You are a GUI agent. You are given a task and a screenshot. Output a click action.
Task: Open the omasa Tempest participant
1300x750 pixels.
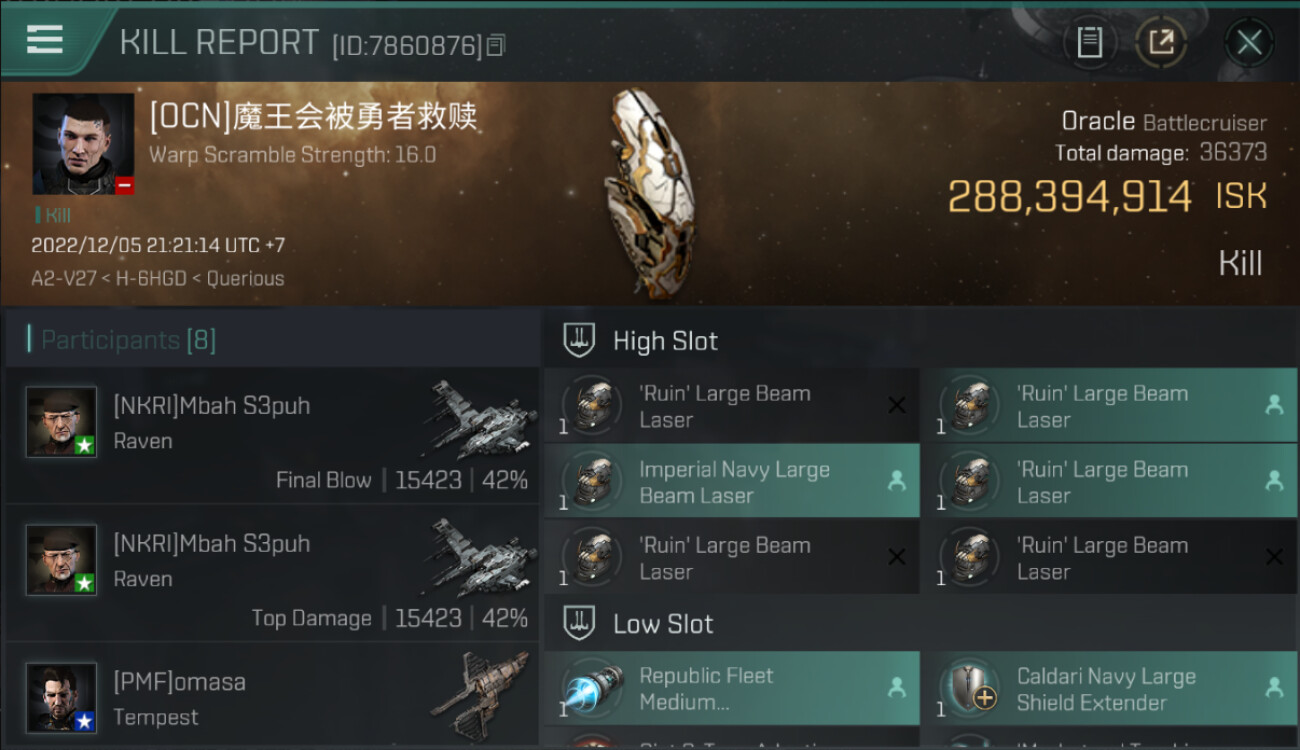pyautogui.click(x=272, y=697)
